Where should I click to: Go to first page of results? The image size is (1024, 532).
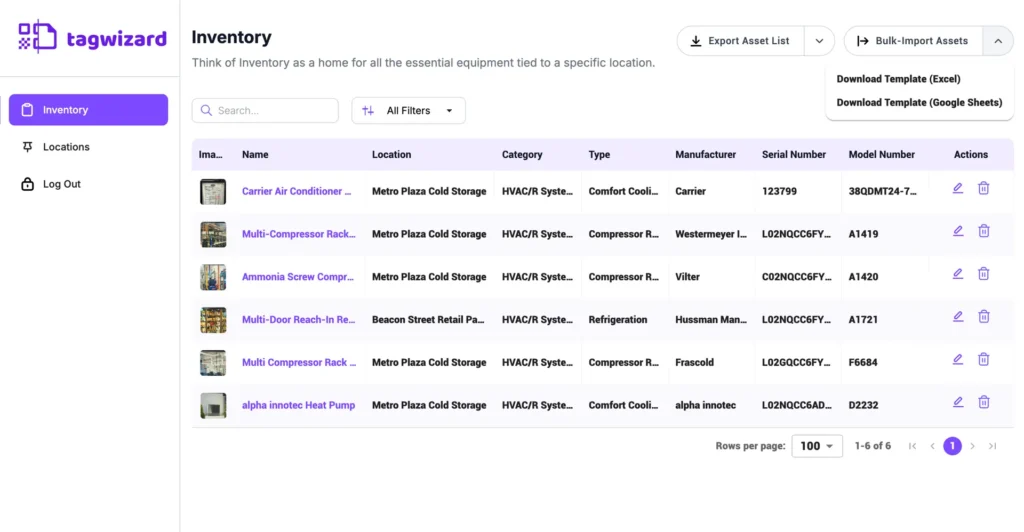(x=912, y=446)
